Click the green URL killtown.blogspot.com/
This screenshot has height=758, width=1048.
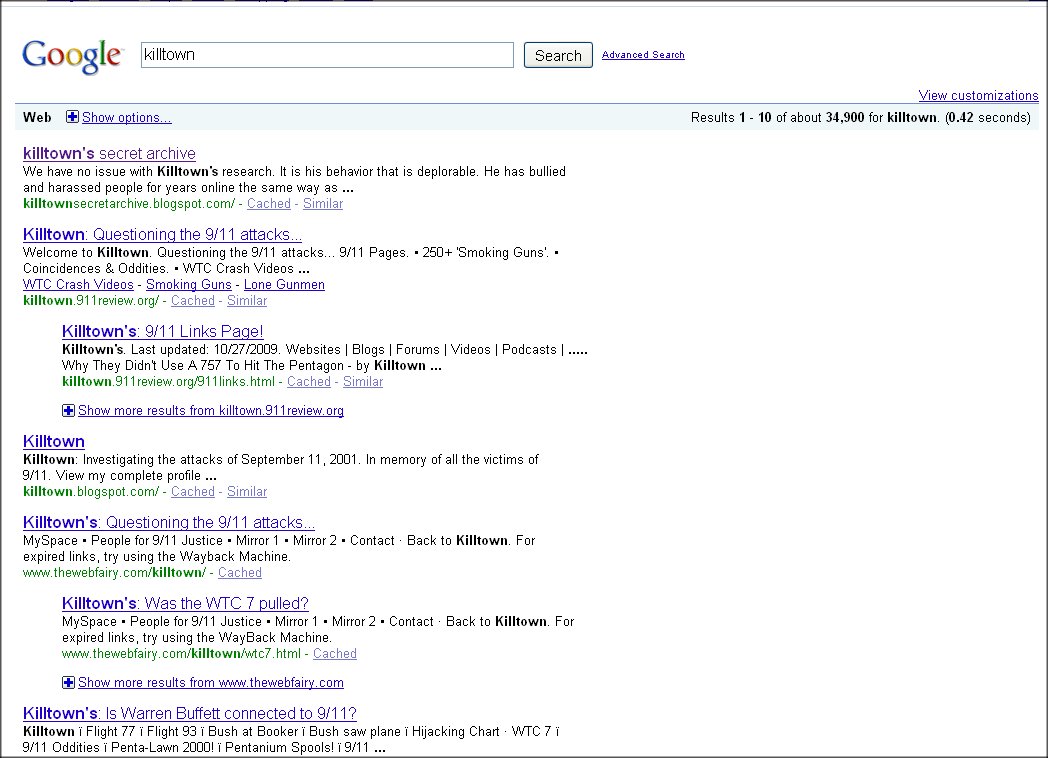(x=91, y=492)
